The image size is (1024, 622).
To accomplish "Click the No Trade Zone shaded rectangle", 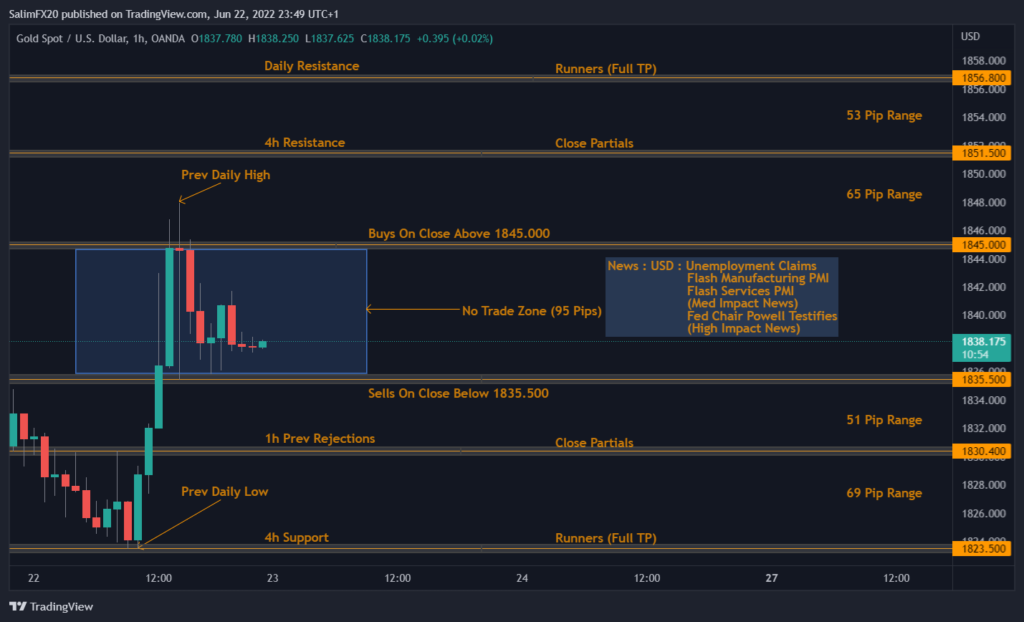I will (x=220, y=310).
